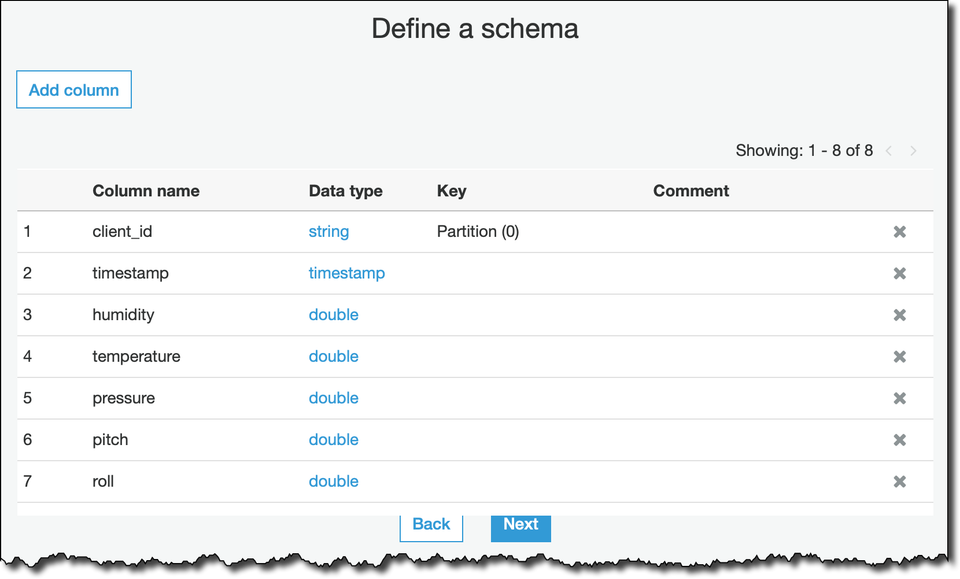Remove the client_id column with its X icon

[x=899, y=232]
